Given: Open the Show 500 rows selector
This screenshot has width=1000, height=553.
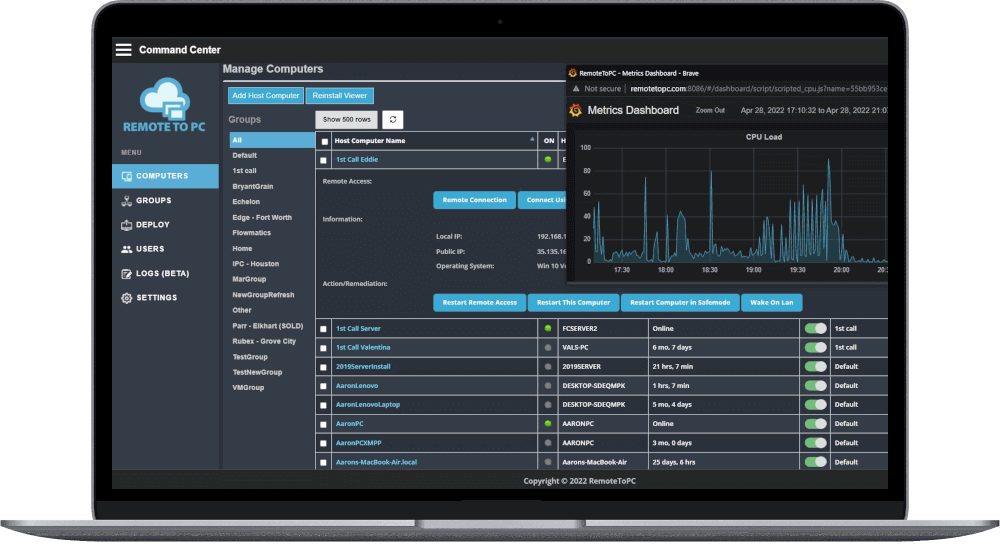Looking at the screenshot, I should point(346,119).
